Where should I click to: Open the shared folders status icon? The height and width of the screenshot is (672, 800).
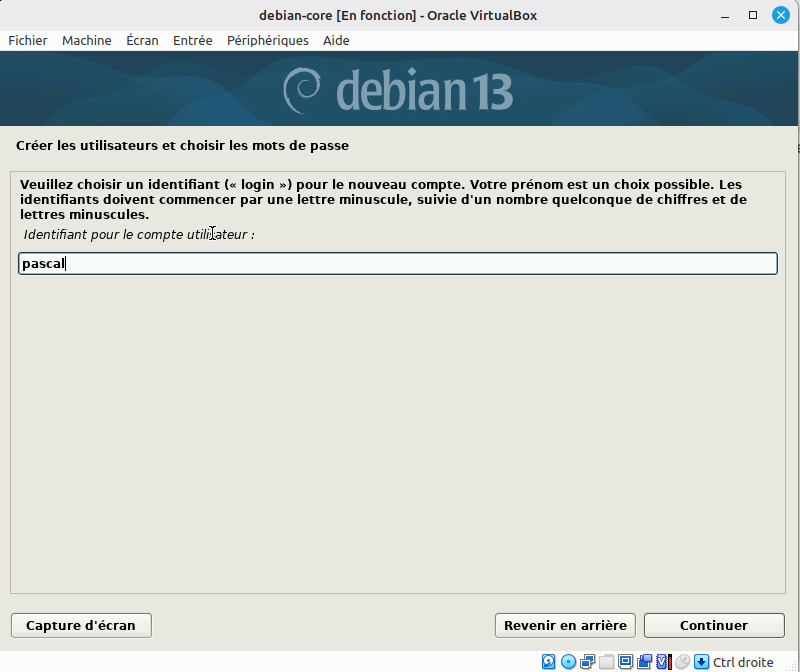pos(606,662)
